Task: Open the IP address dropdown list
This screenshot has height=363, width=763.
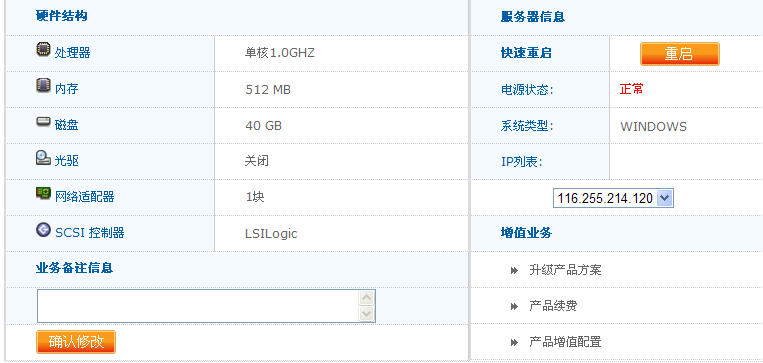Action: [613, 198]
